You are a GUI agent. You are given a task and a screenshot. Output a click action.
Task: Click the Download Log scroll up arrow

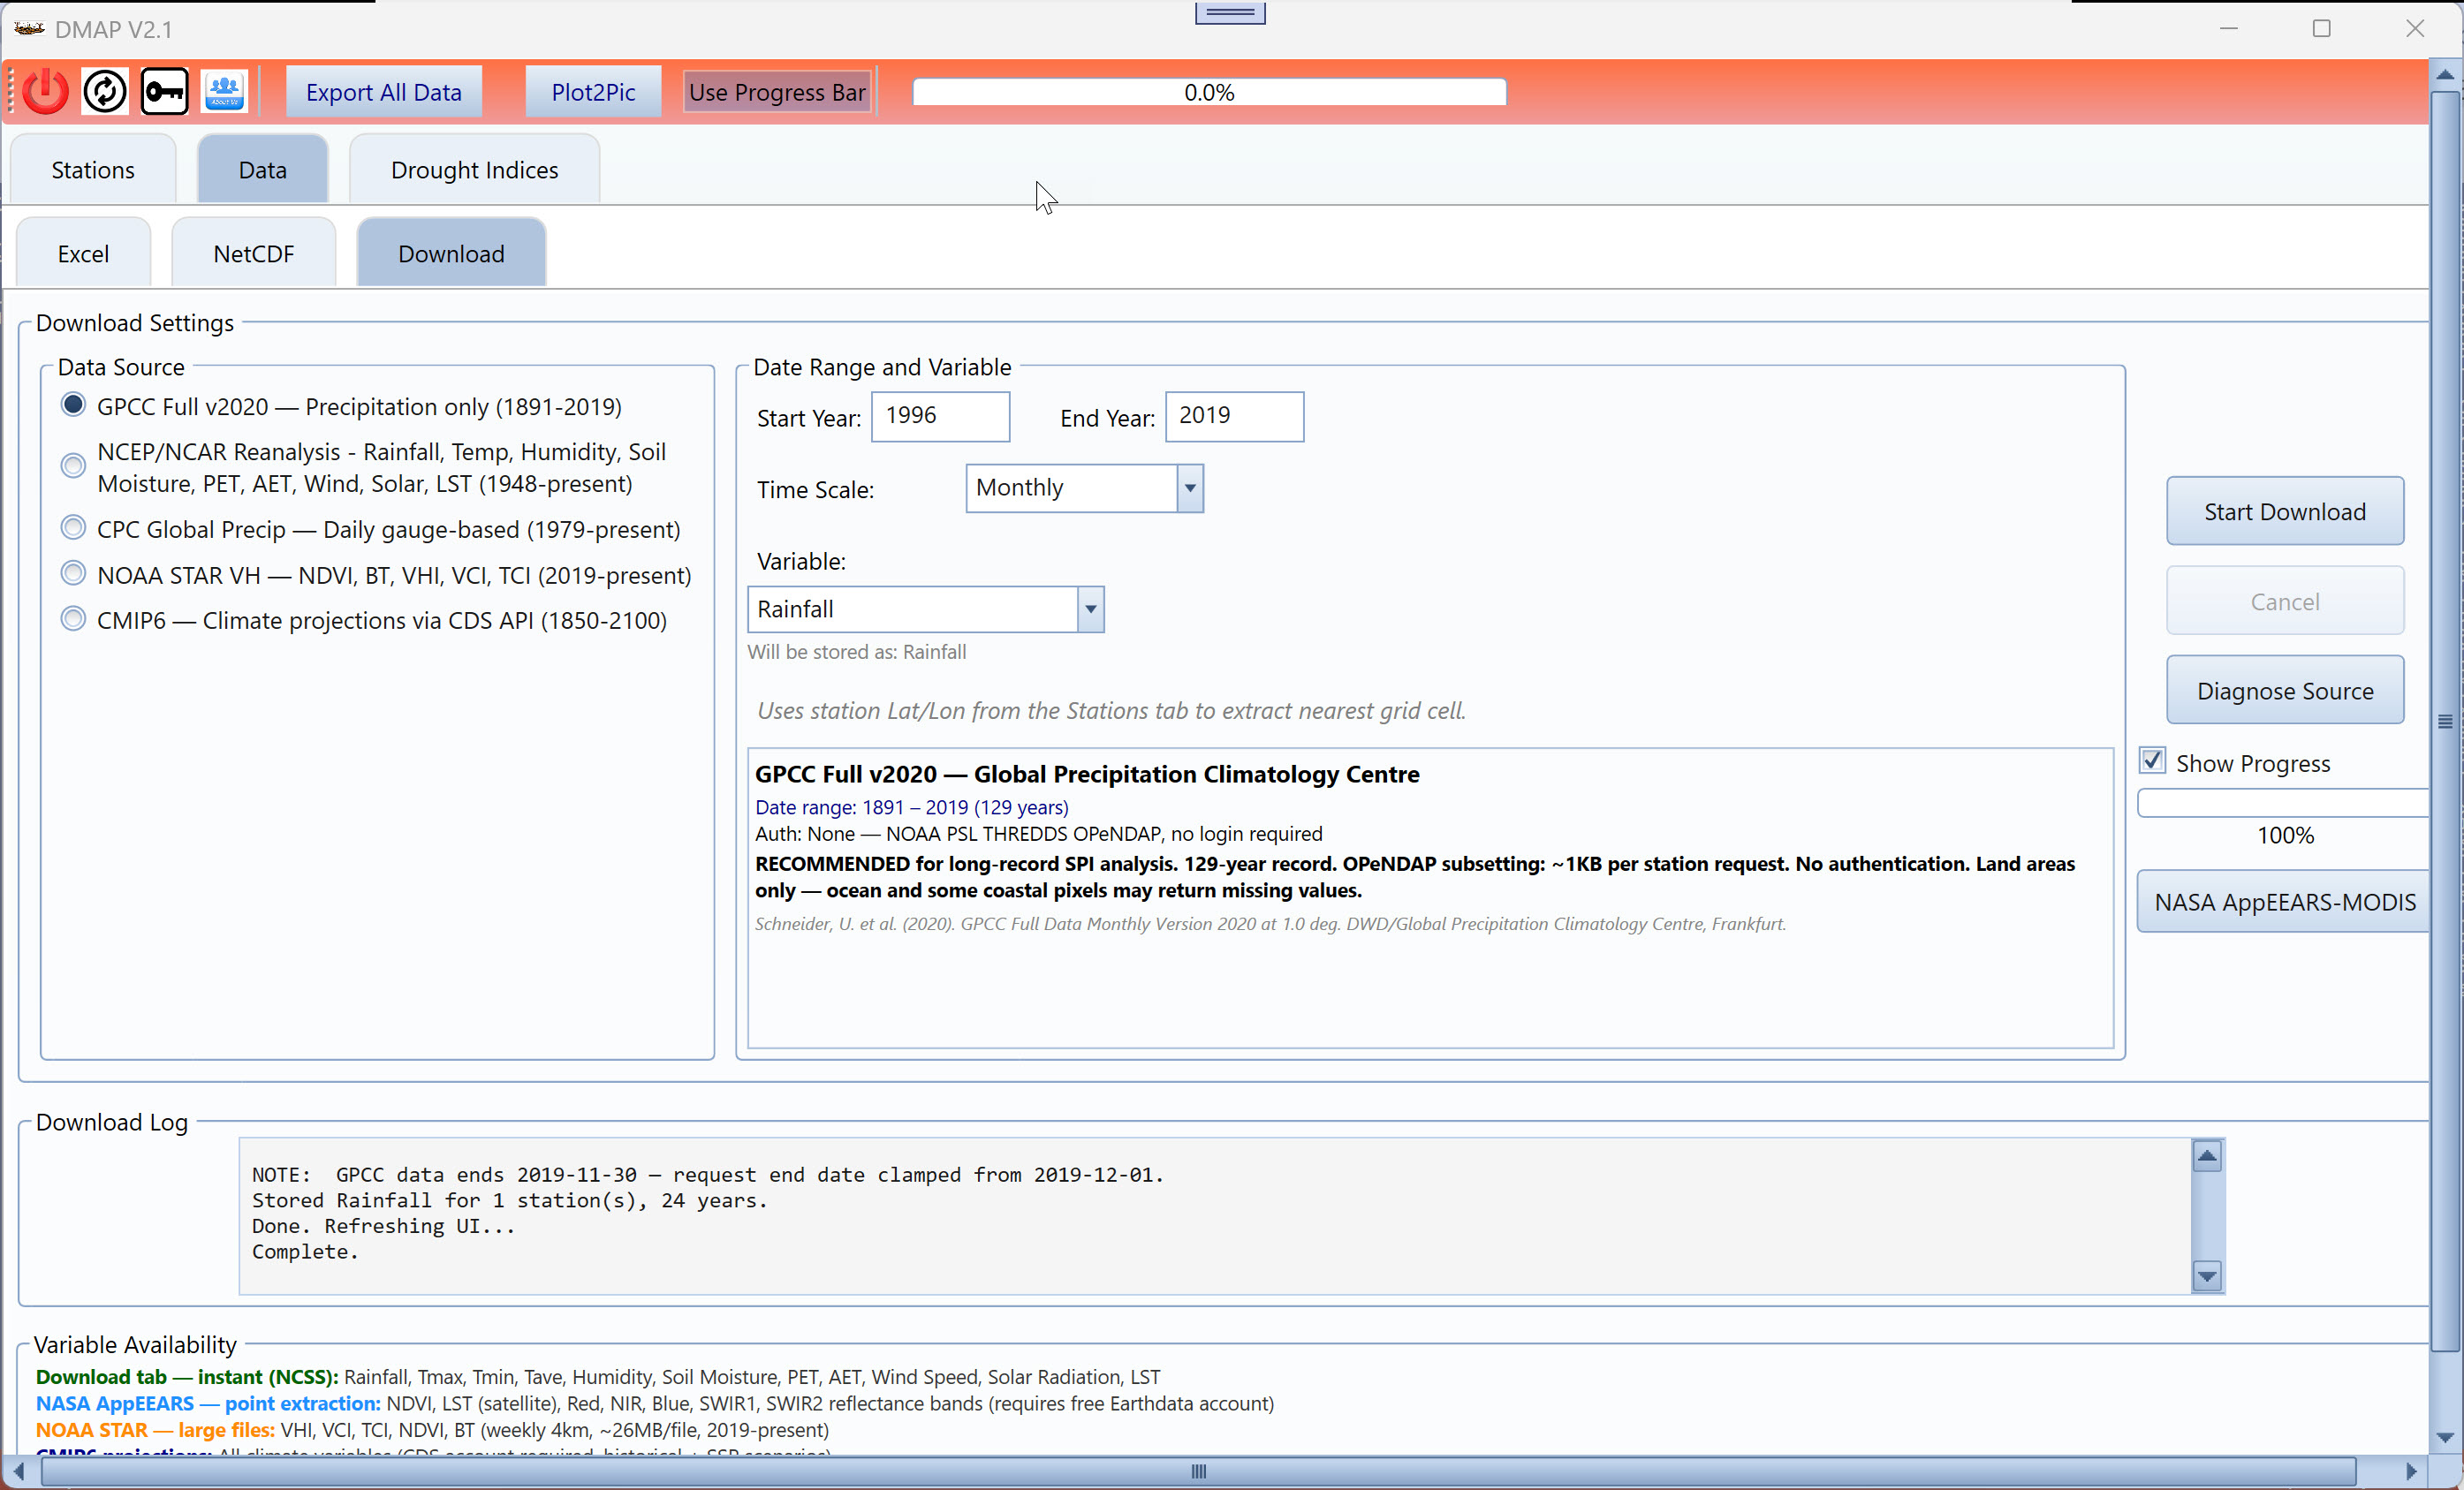2207,1156
